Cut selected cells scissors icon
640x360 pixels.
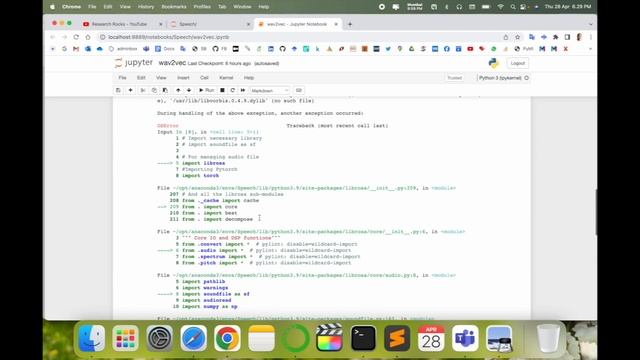[x=143, y=90]
